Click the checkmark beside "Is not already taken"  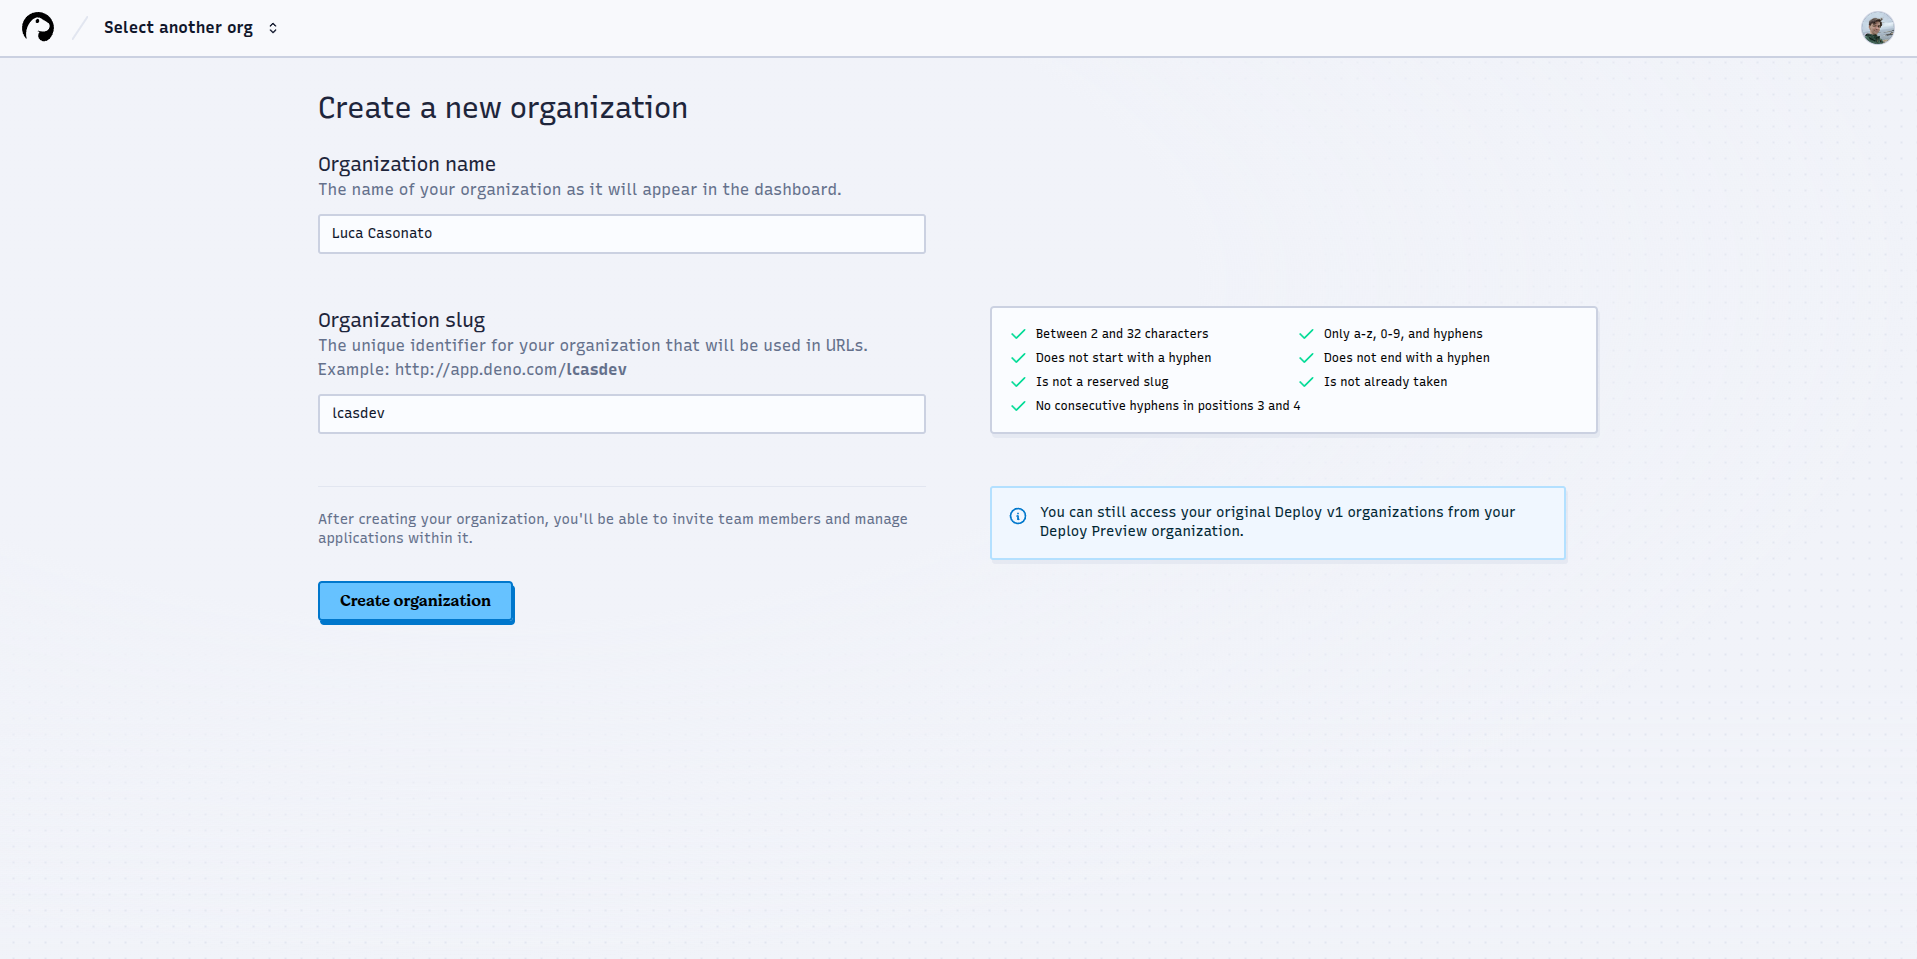pos(1305,381)
